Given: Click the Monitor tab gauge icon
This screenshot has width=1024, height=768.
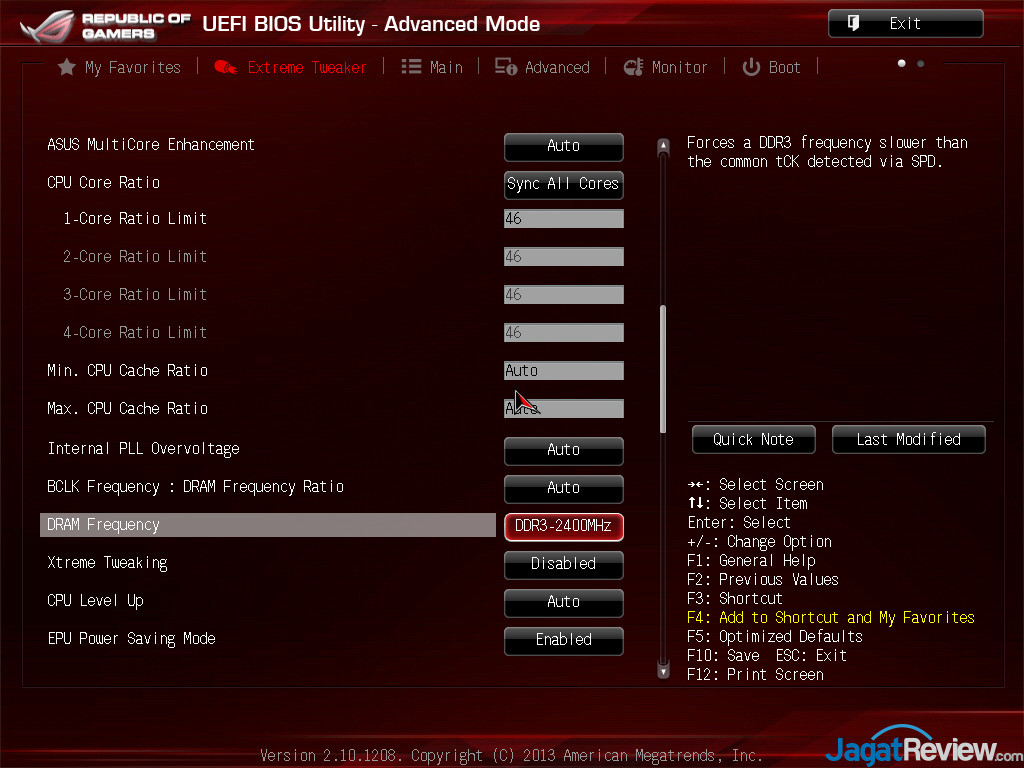Looking at the screenshot, I should click(633, 67).
